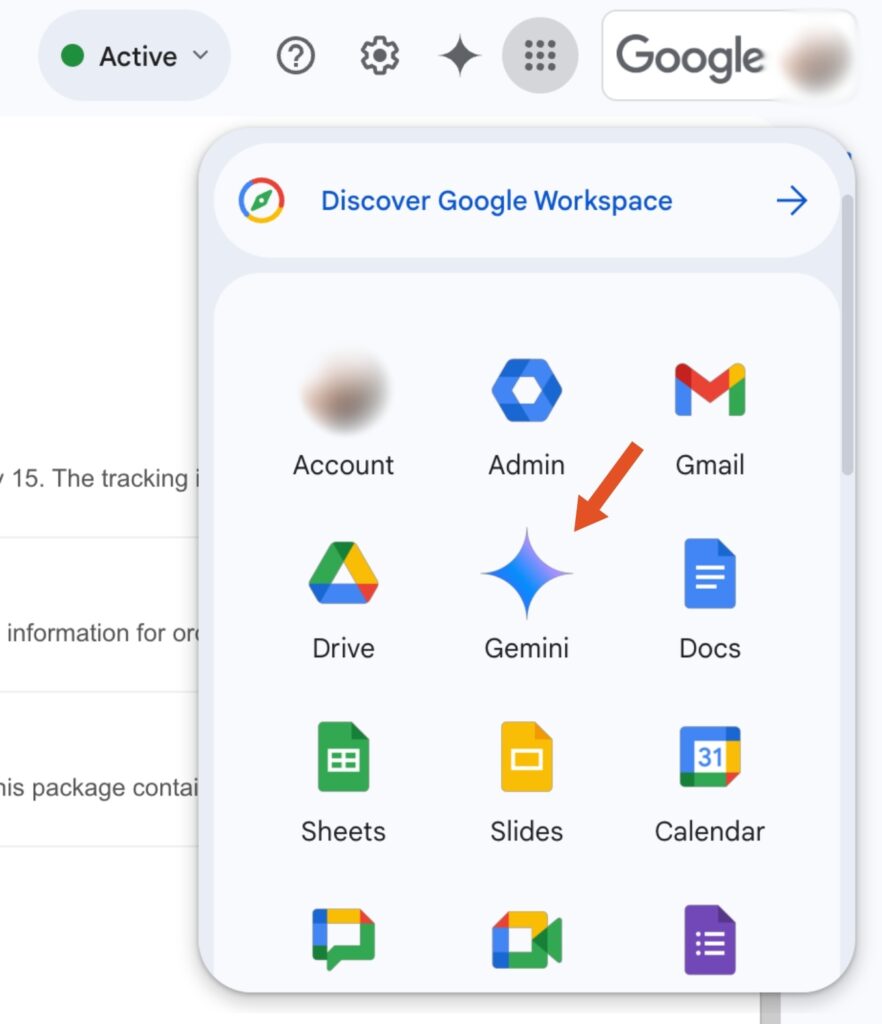The height and width of the screenshot is (1024, 882).
Task: Open the Active status dropdown
Action: point(134,56)
